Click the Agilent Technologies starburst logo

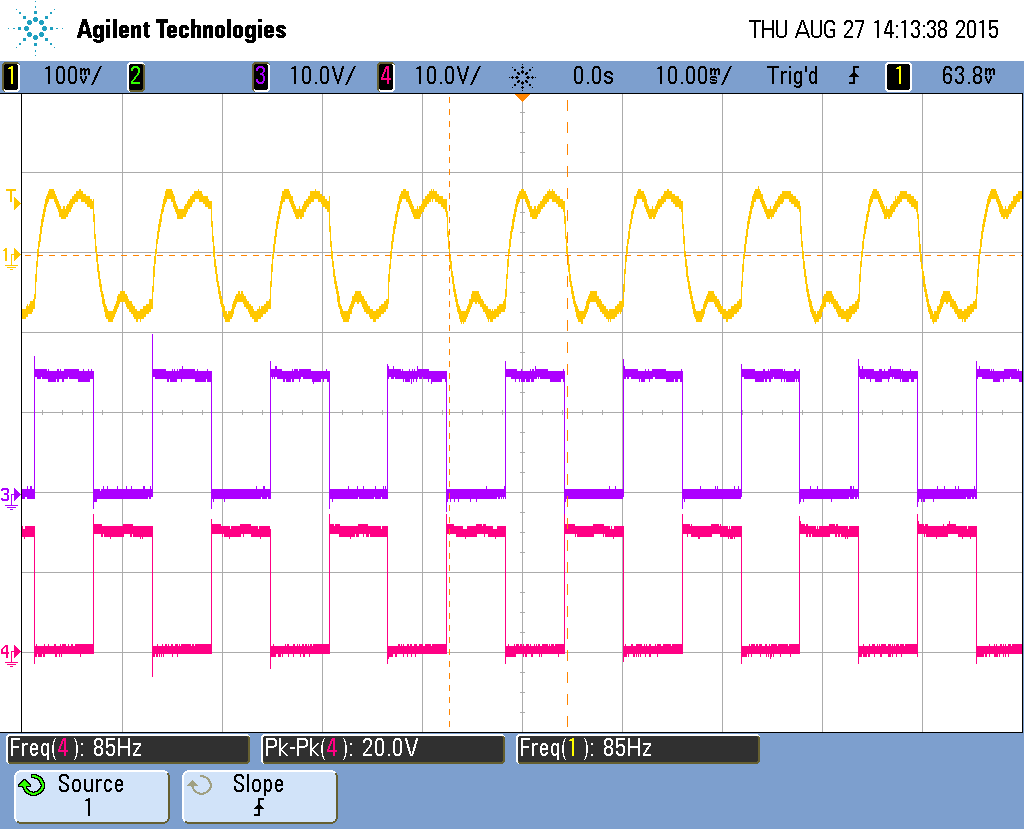pyautogui.click(x=34, y=29)
